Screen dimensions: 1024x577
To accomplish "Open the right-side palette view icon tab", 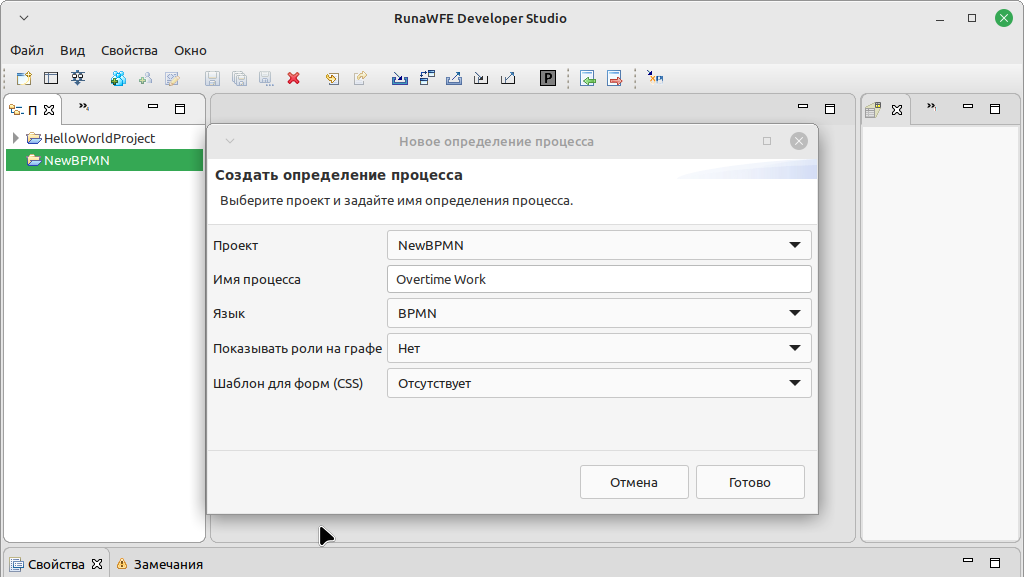I will click(873, 110).
